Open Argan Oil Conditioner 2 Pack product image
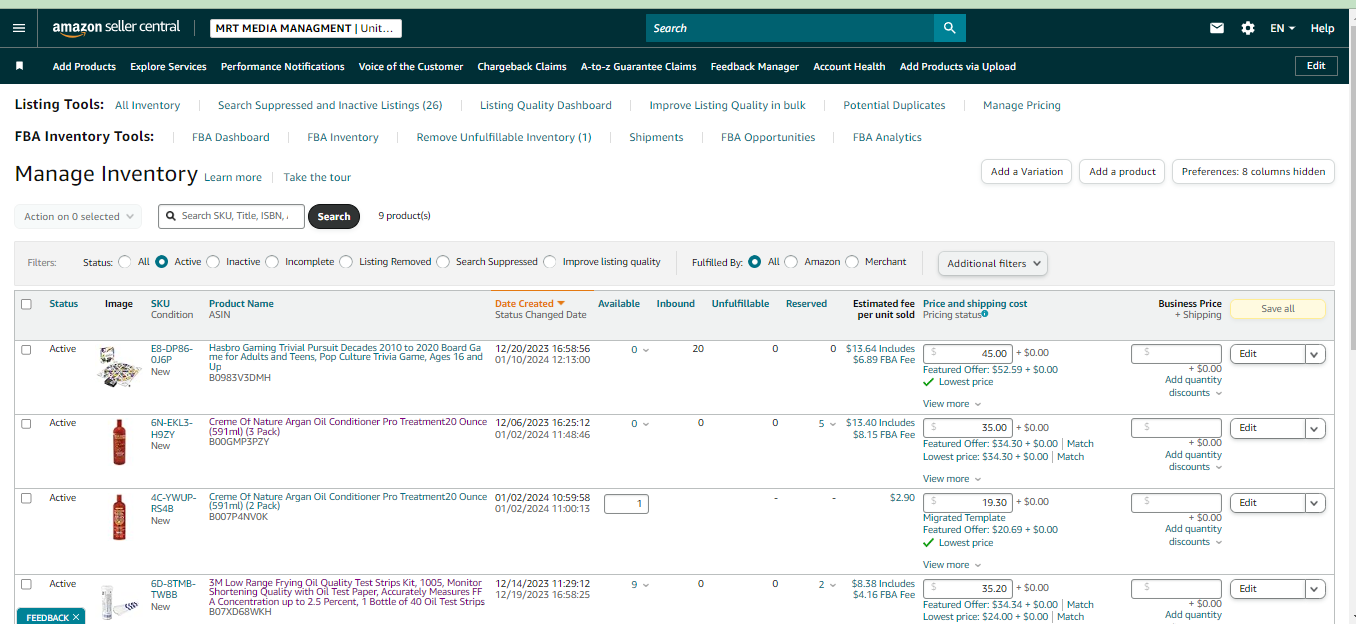Viewport: 1356px width, 624px height. [x=119, y=516]
